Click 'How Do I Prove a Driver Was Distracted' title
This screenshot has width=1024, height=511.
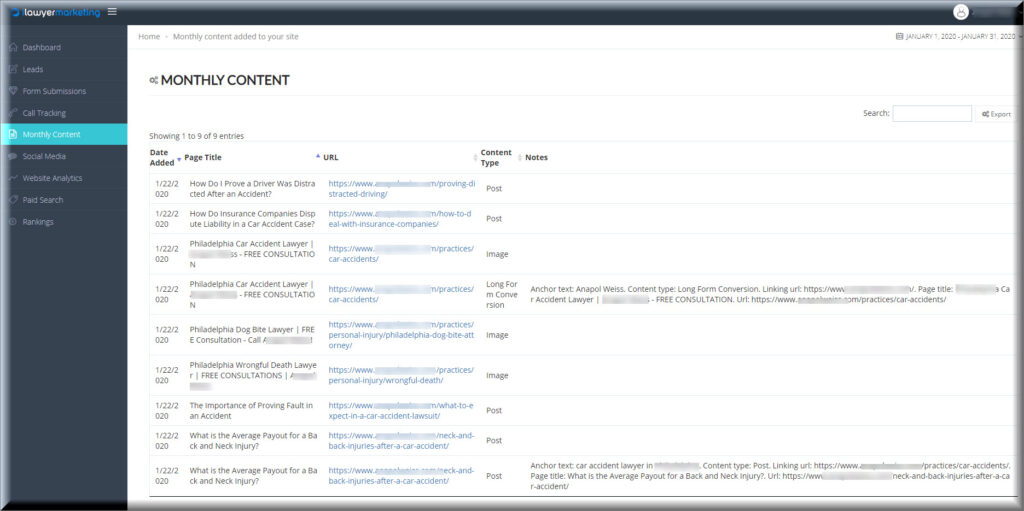[x=253, y=189]
